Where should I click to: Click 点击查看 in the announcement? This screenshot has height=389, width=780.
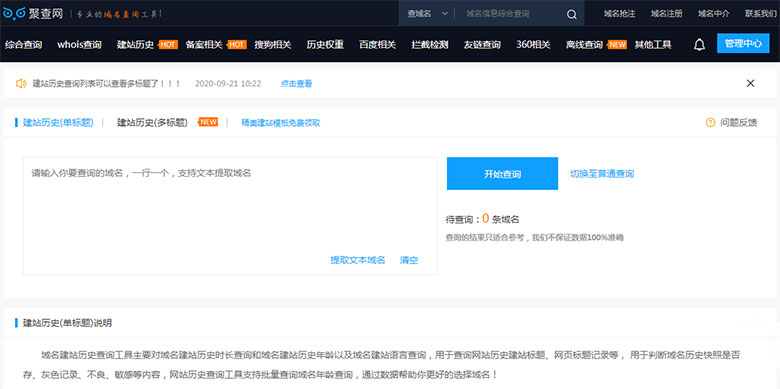pos(296,84)
